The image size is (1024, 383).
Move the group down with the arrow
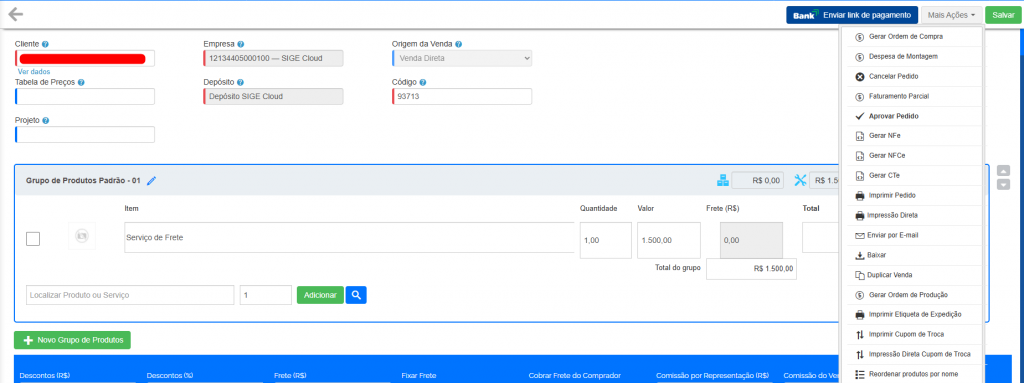[x=1004, y=184]
